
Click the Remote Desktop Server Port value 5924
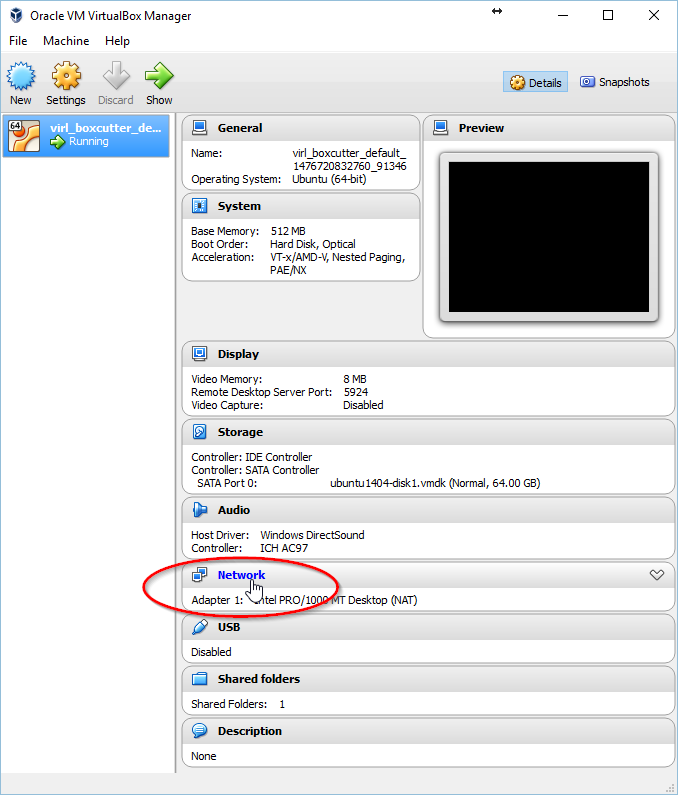point(356,392)
